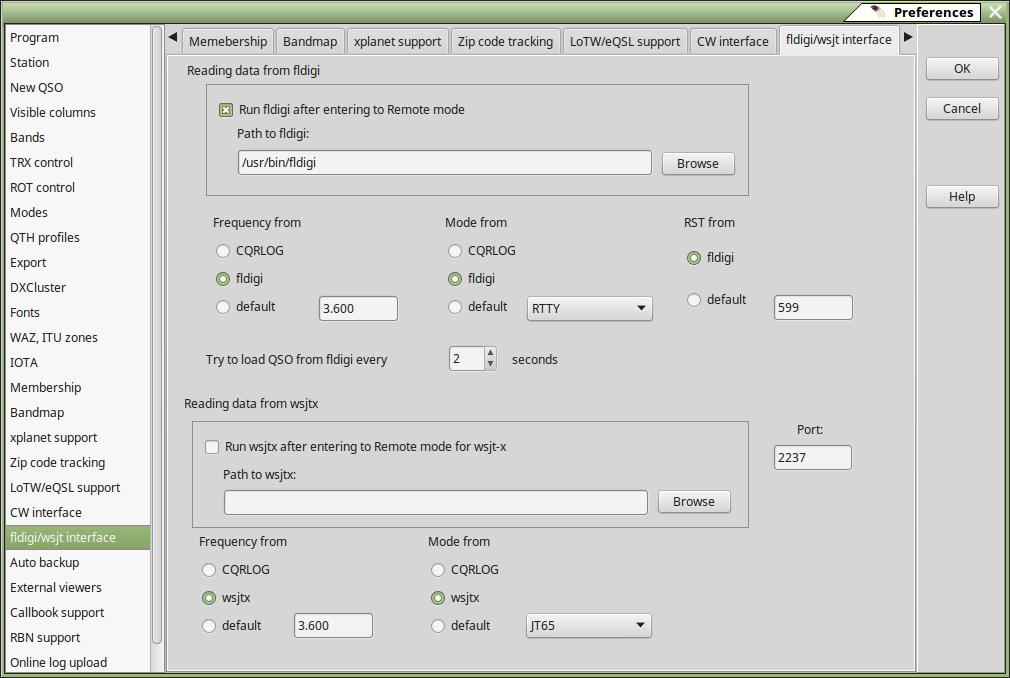The height and width of the screenshot is (678, 1010).
Task: Open the LoTW/eQSL support tab
Action: point(624,41)
